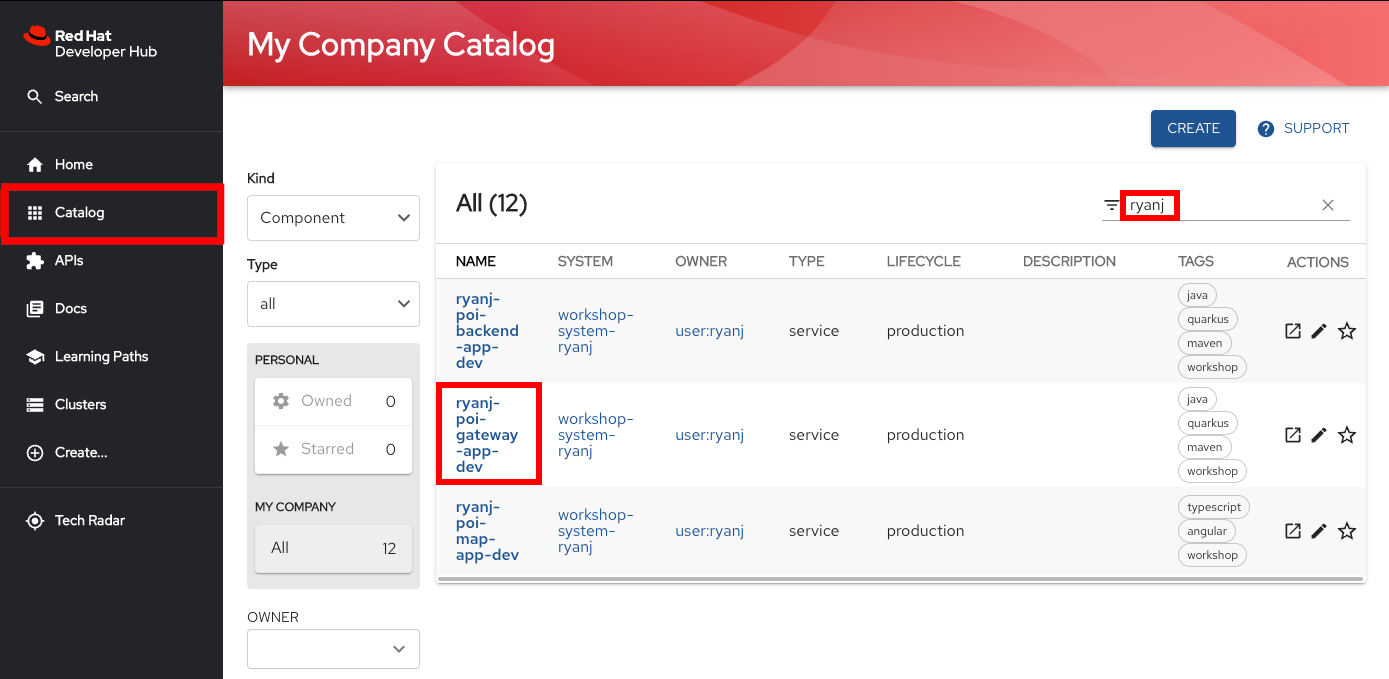Sort by the SYSTEM column header

(x=585, y=262)
